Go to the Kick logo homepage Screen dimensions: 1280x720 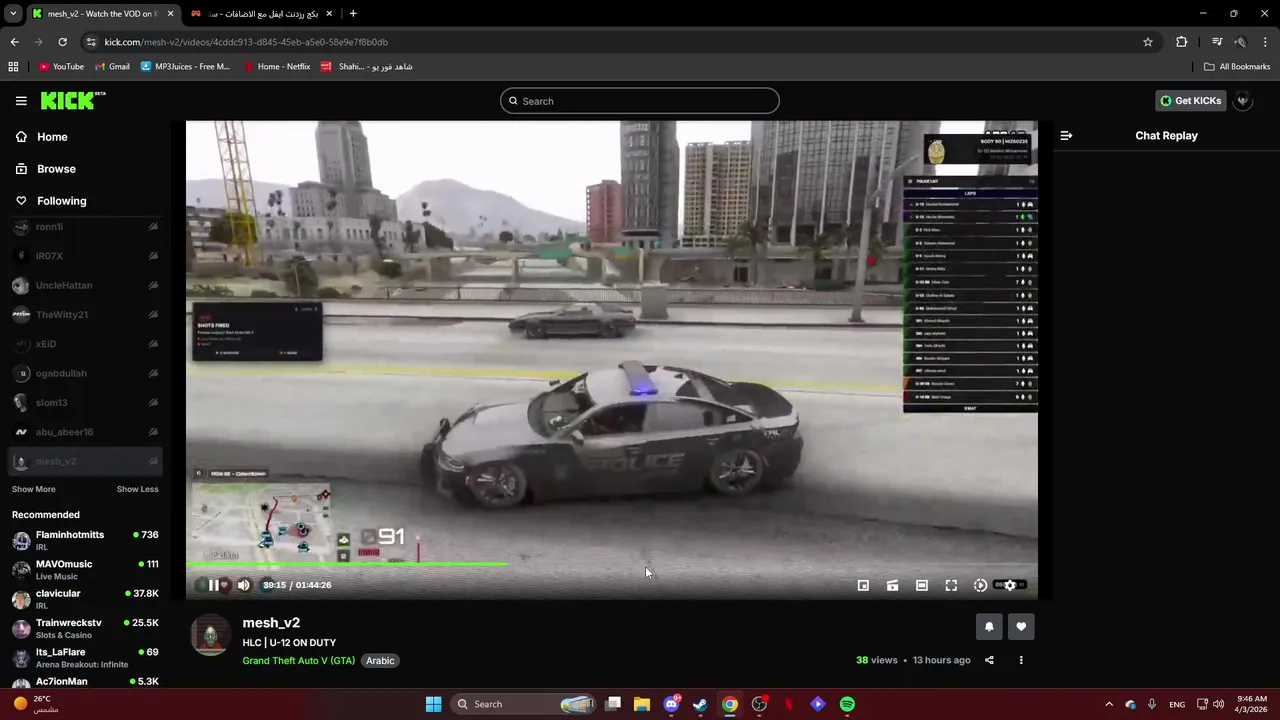click(72, 100)
